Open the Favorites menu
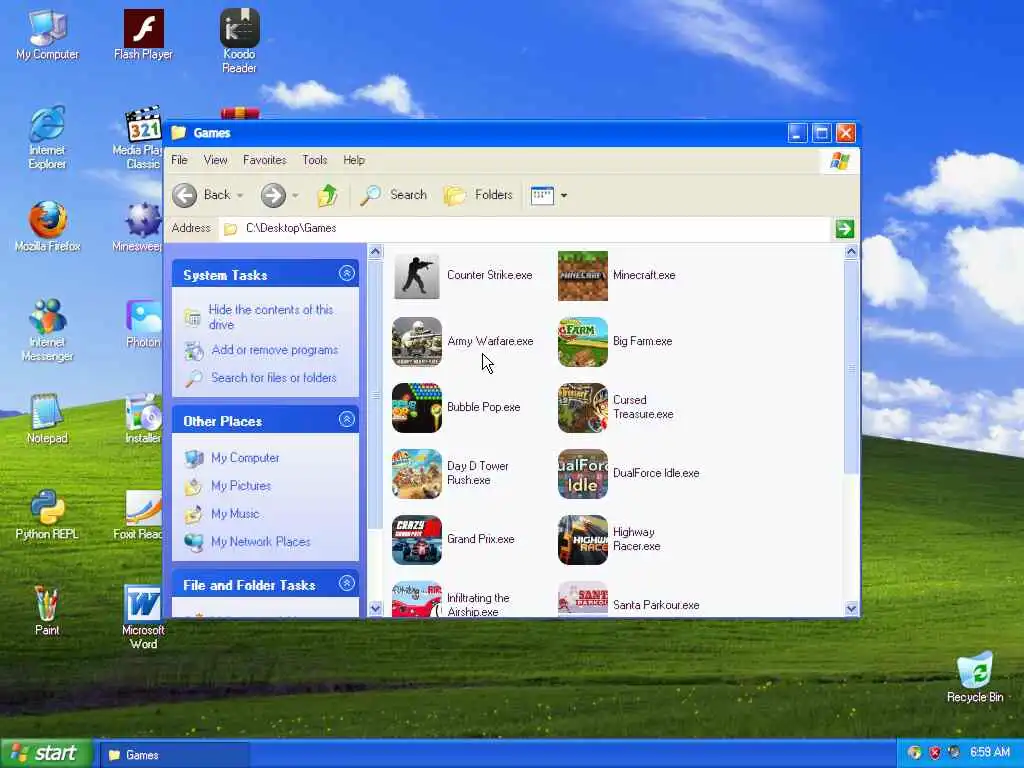The image size is (1024, 768). pos(264,160)
